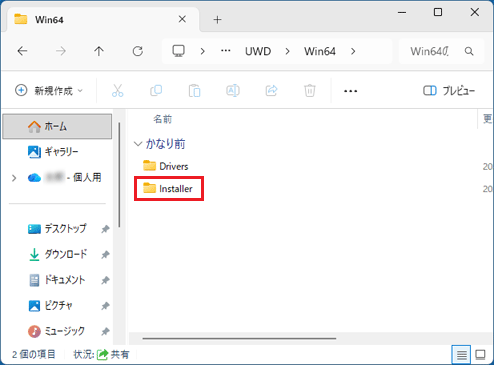Close the Win64 tab
494x365 pixels.
click(x=182, y=19)
